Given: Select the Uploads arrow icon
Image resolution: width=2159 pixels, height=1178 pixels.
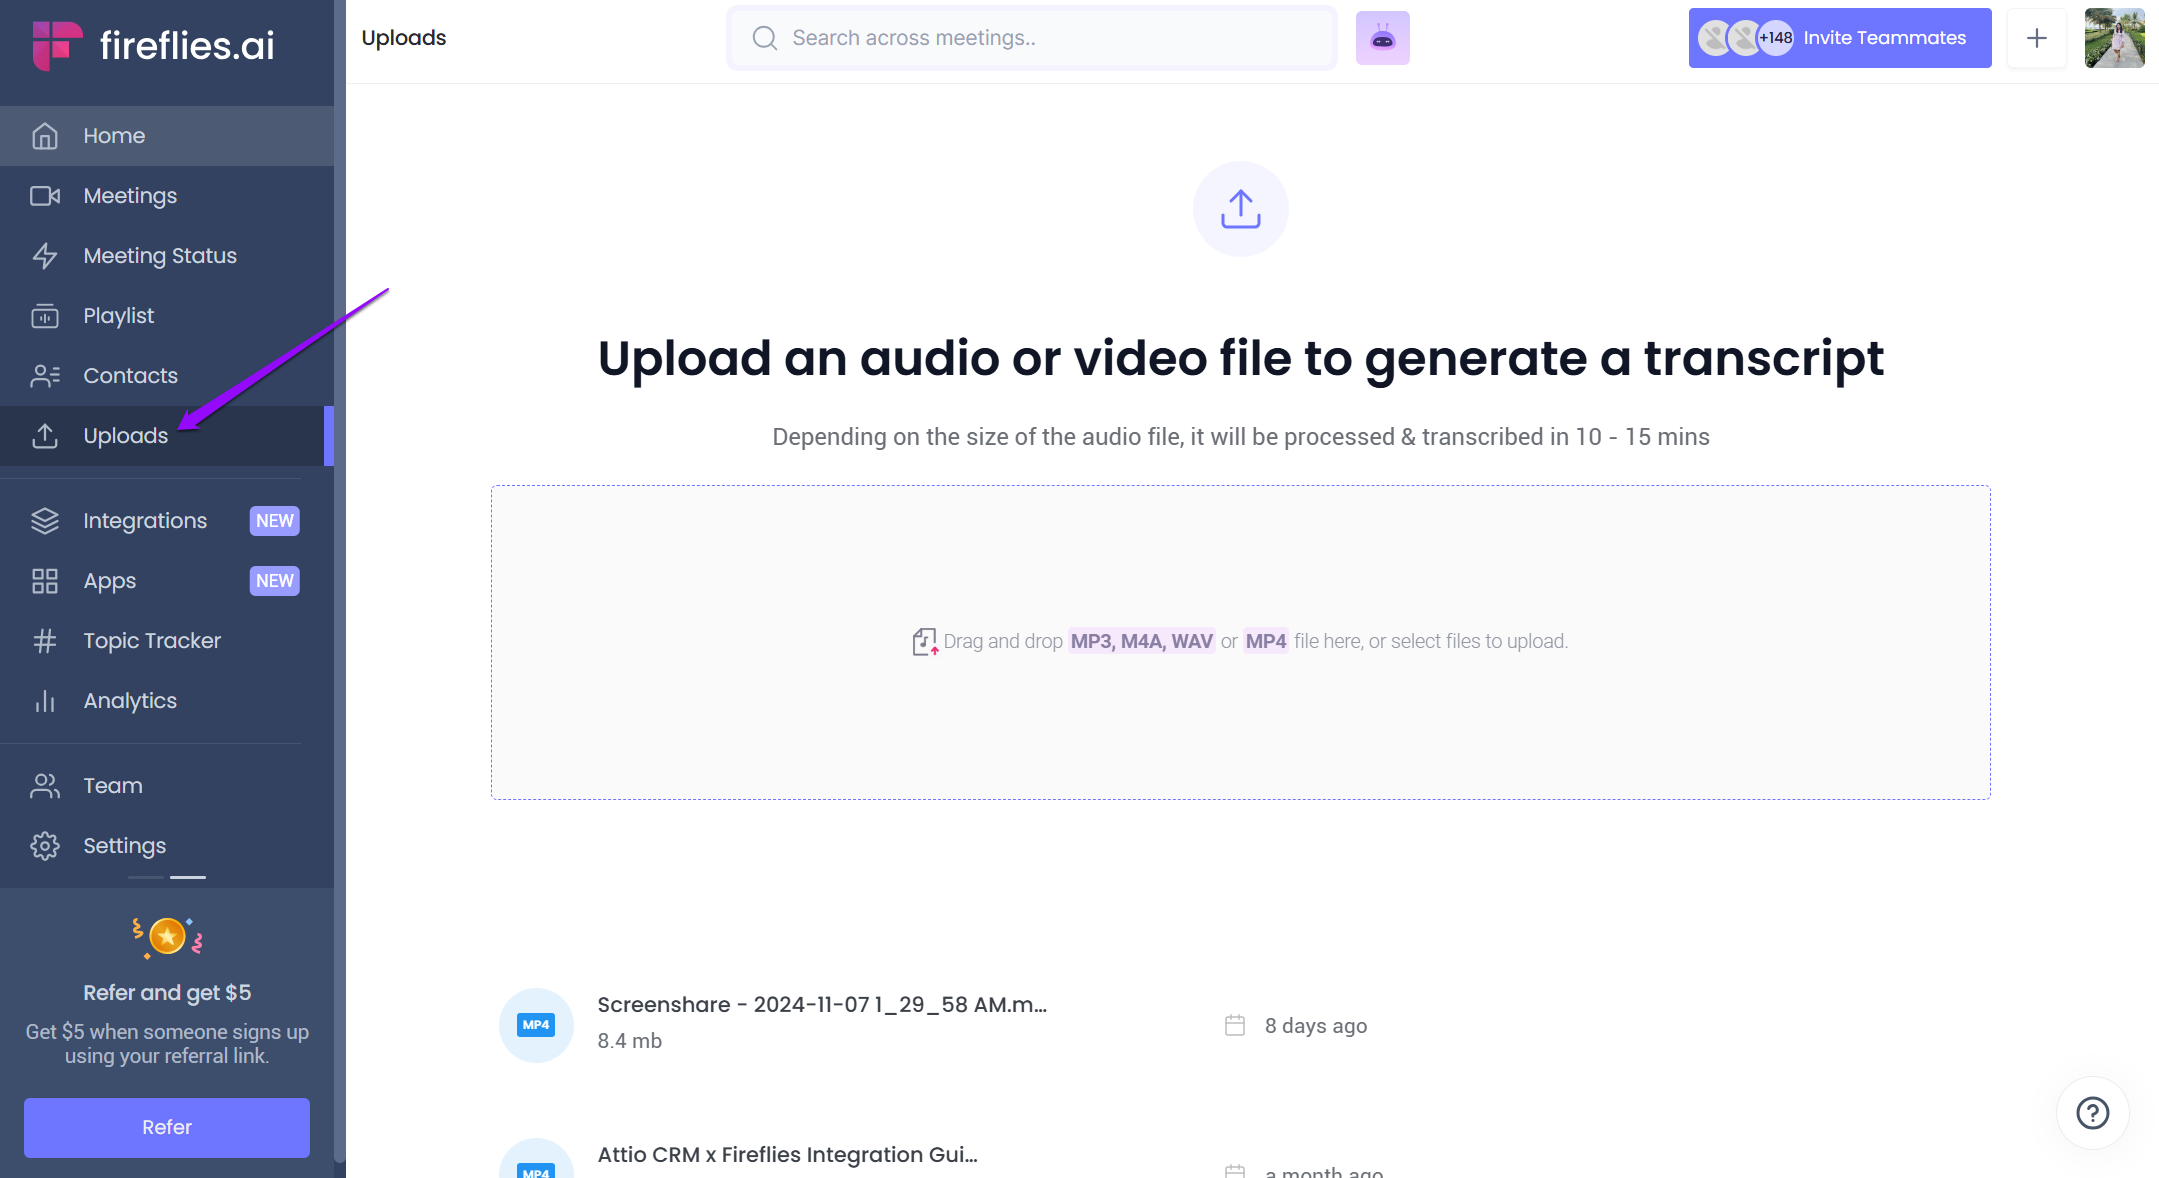Looking at the screenshot, I should tap(45, 435).
